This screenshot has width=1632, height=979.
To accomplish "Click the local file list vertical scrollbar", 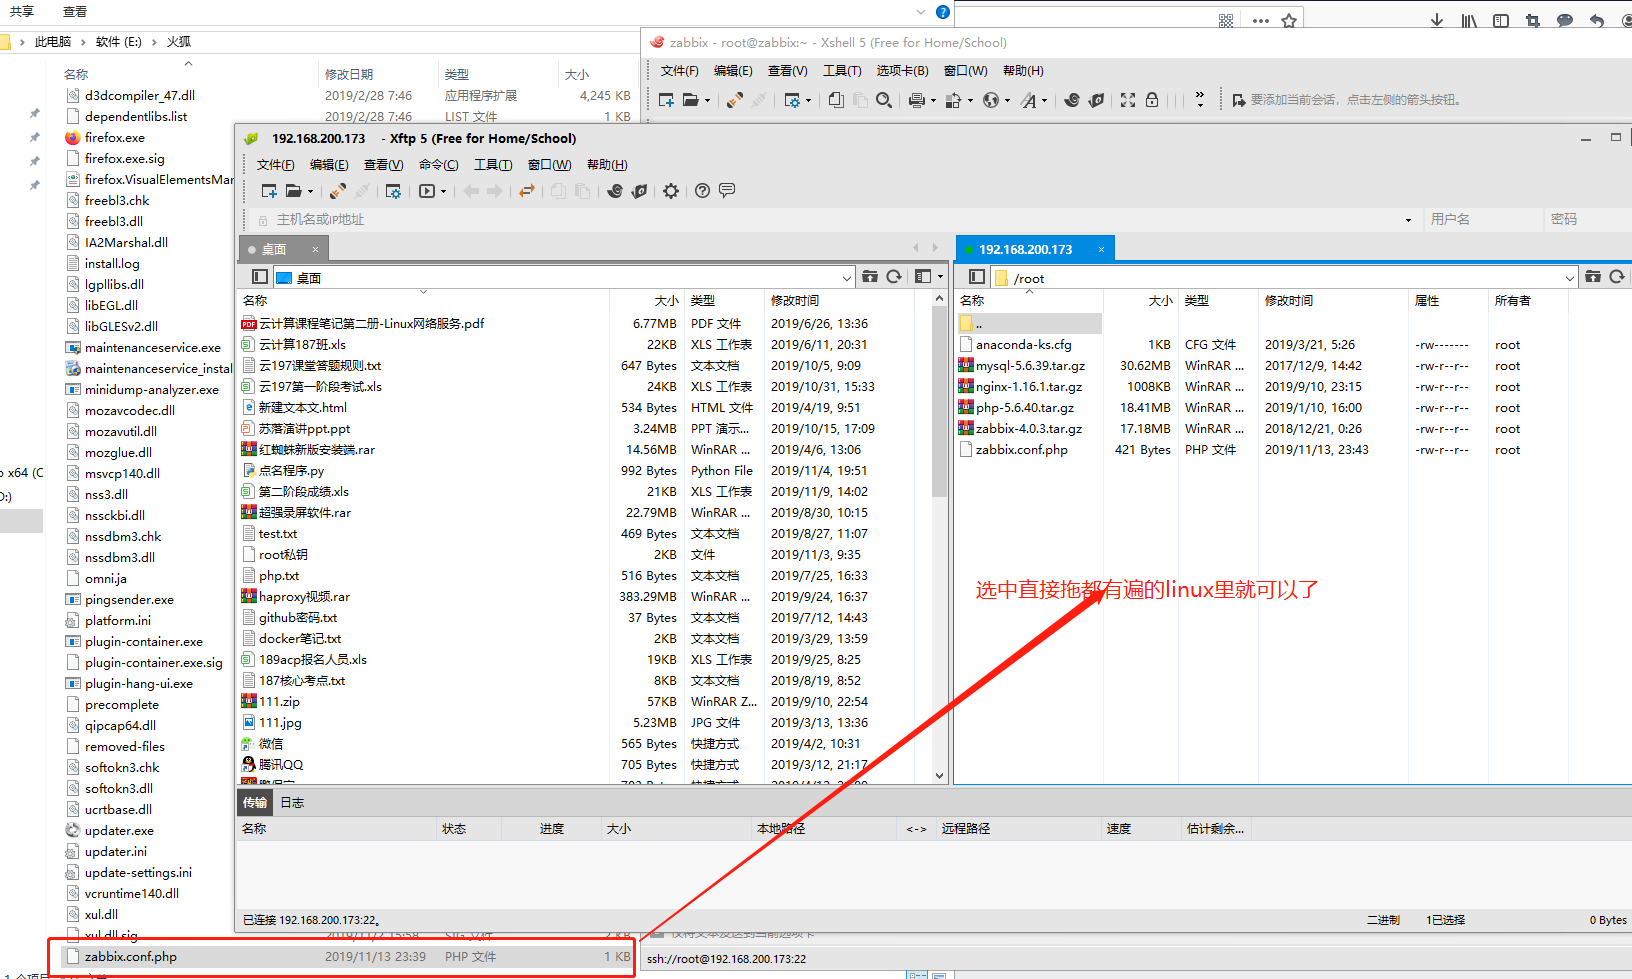I will click(x=939, y=400).
